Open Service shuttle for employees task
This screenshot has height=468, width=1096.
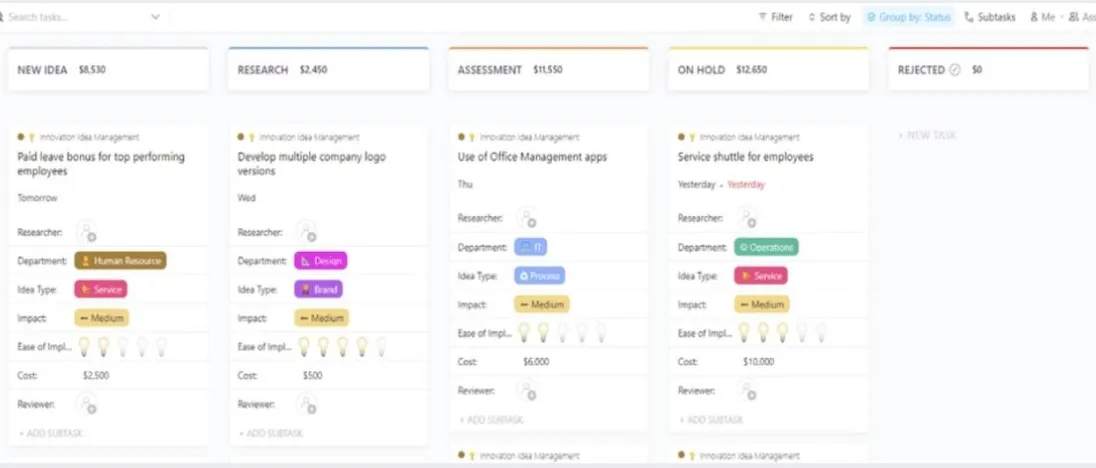tap(746, 157)
